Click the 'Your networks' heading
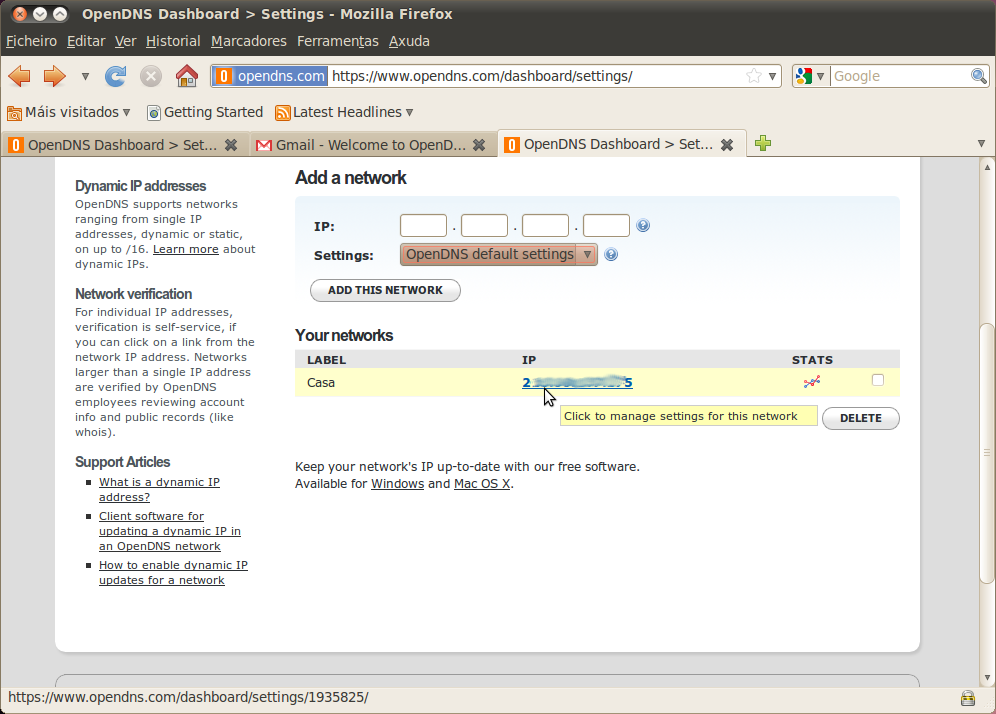Viewport: 996px width, 714px height. coord(344,335)
